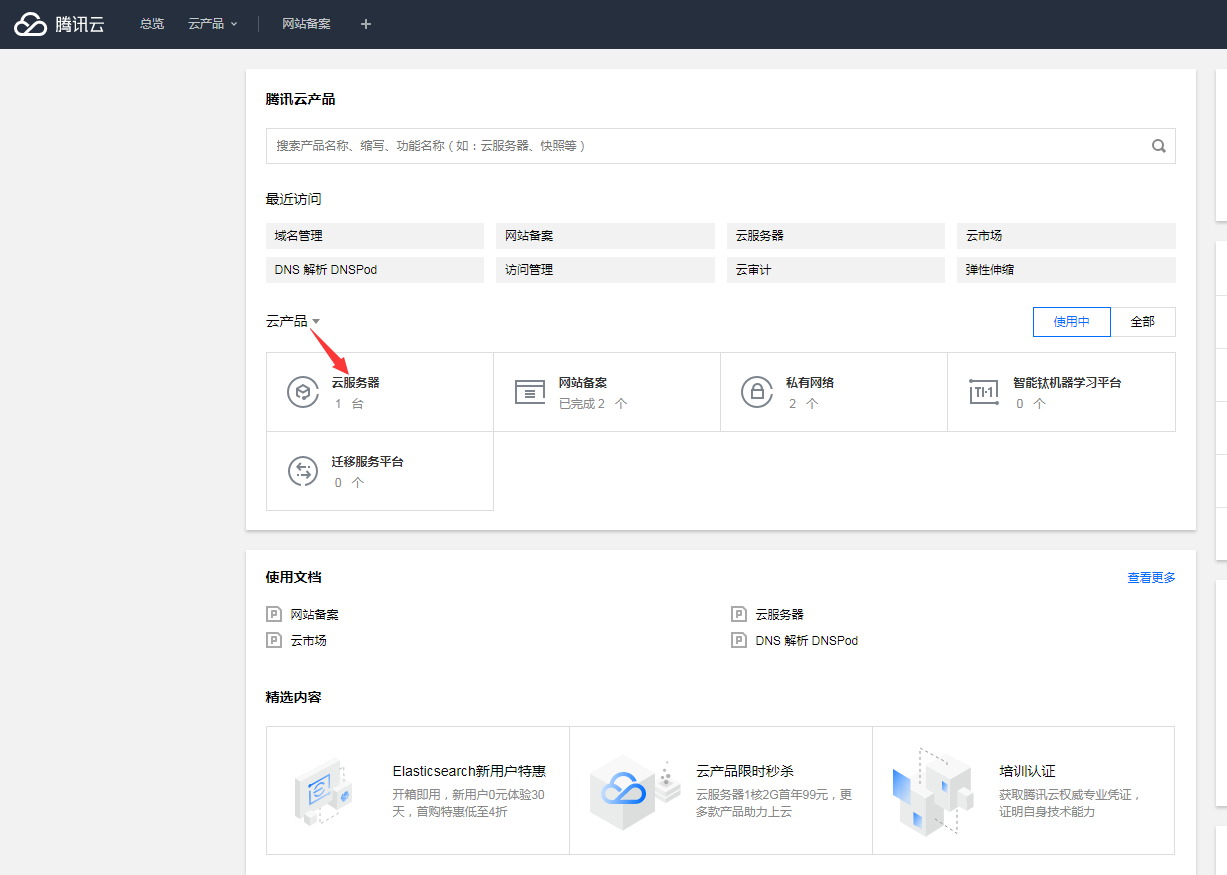This screenshot has height=875, width=1227.
Task: Open recent visit 云市场
Action: pos(1066,236)
